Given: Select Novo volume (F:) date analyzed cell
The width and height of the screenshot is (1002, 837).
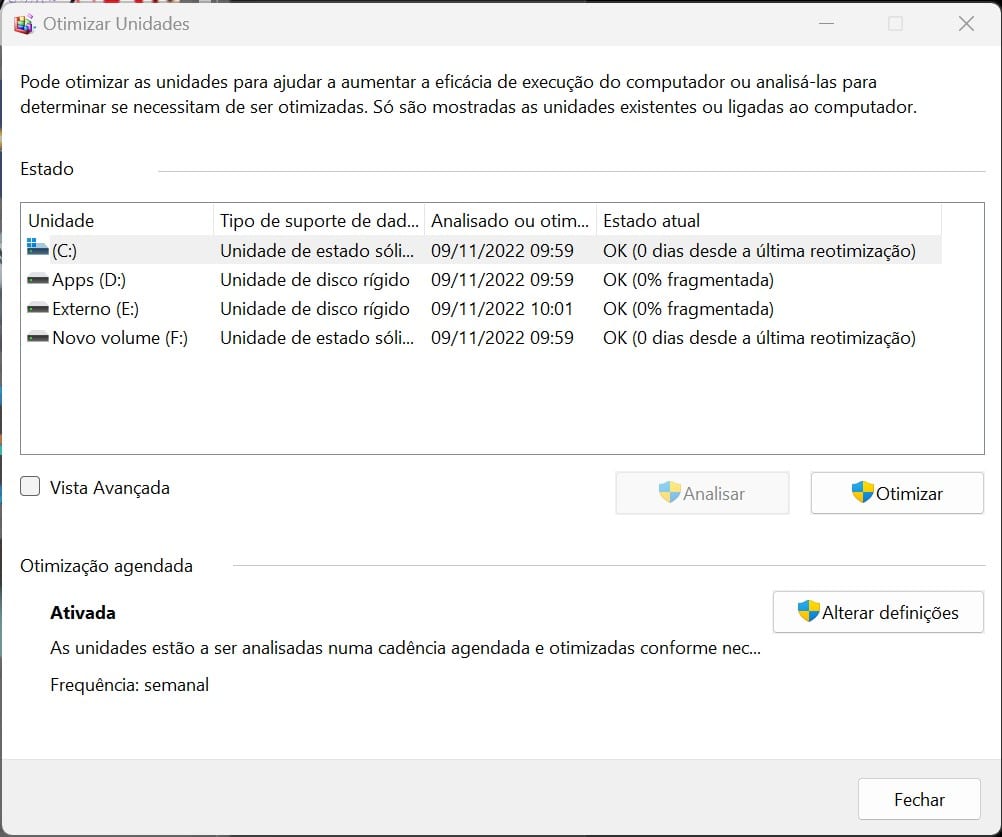Looking at the screenshot, I should point(502,338).
